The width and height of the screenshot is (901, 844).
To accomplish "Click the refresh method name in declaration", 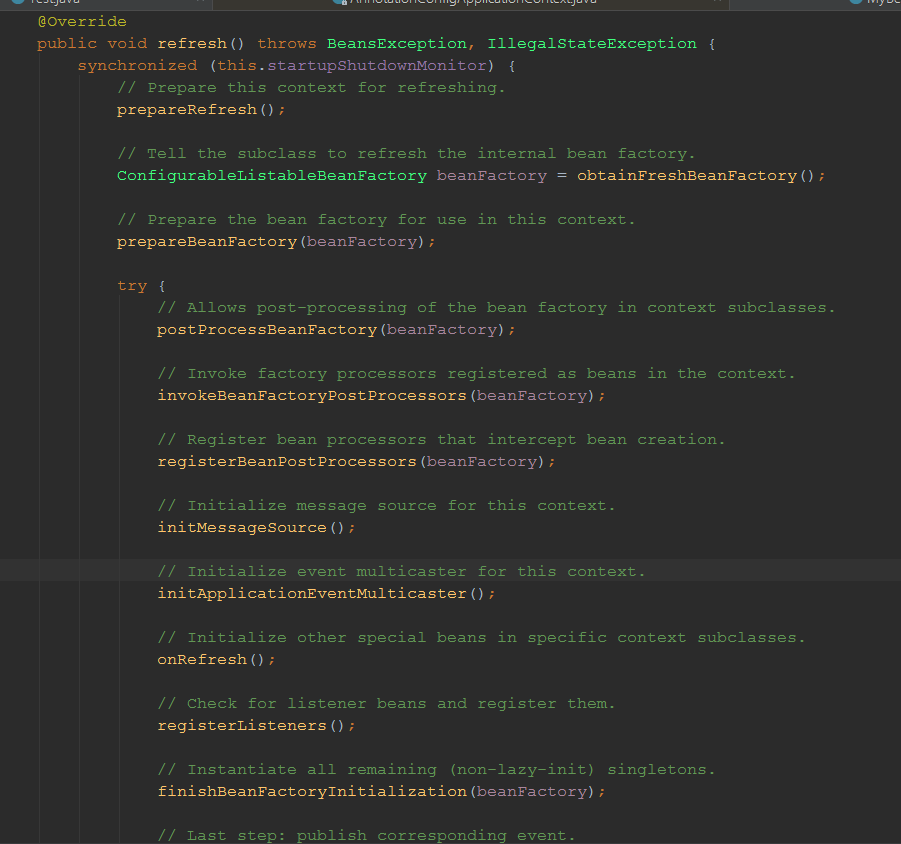I will (x=192, y=44).
